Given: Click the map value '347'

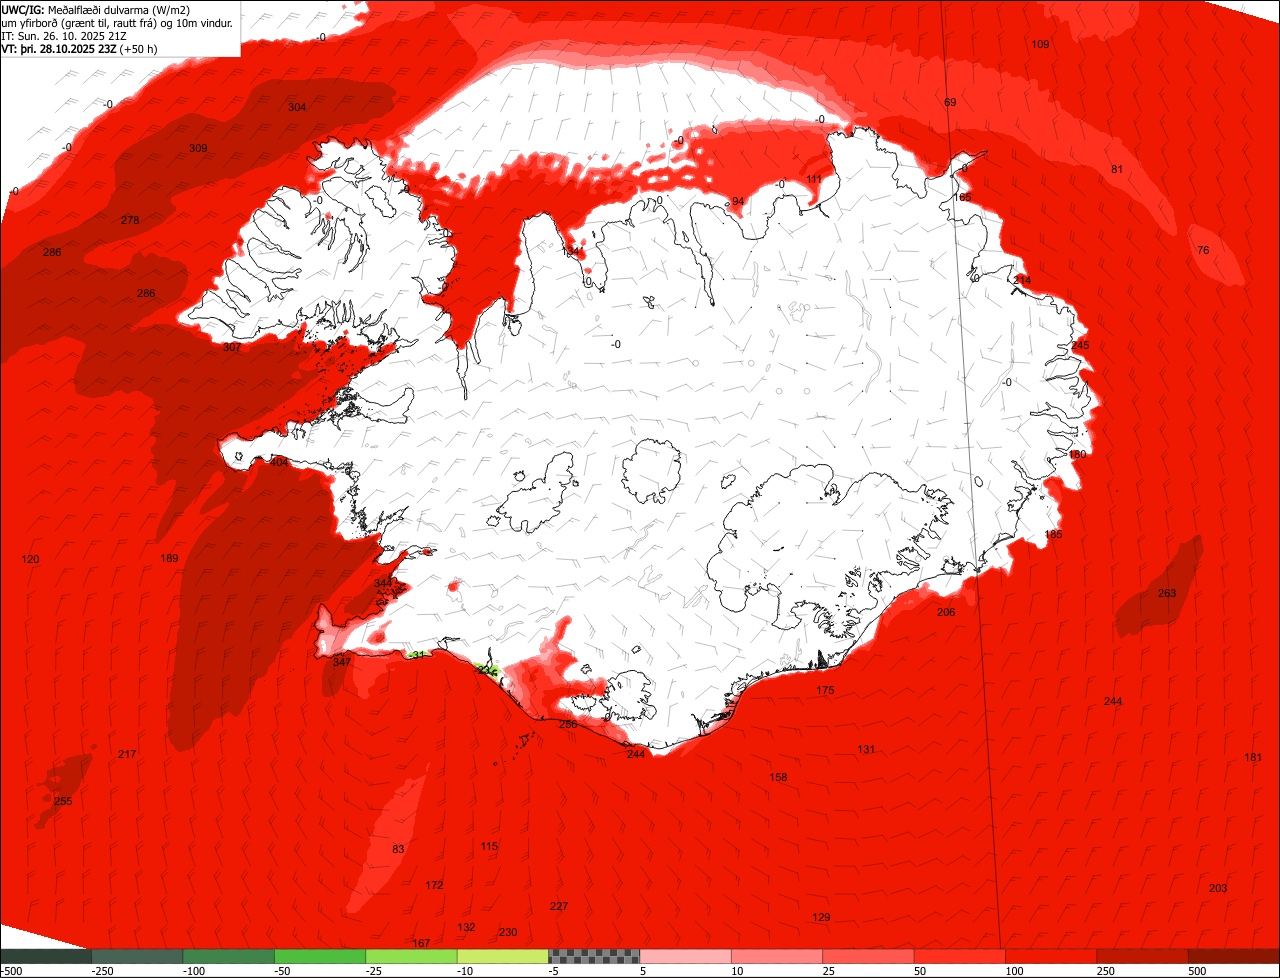Looking at the screenshot, I should coord(341,662).
